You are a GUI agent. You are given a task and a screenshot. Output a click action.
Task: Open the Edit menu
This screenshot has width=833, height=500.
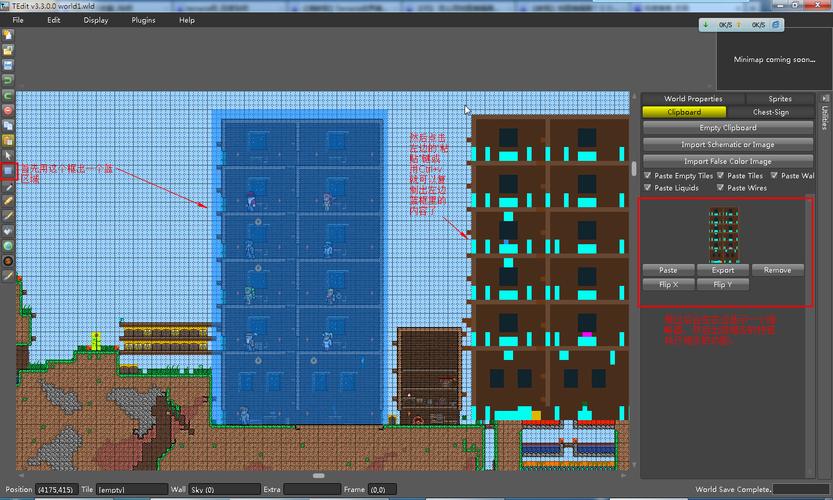pos(54,20)
